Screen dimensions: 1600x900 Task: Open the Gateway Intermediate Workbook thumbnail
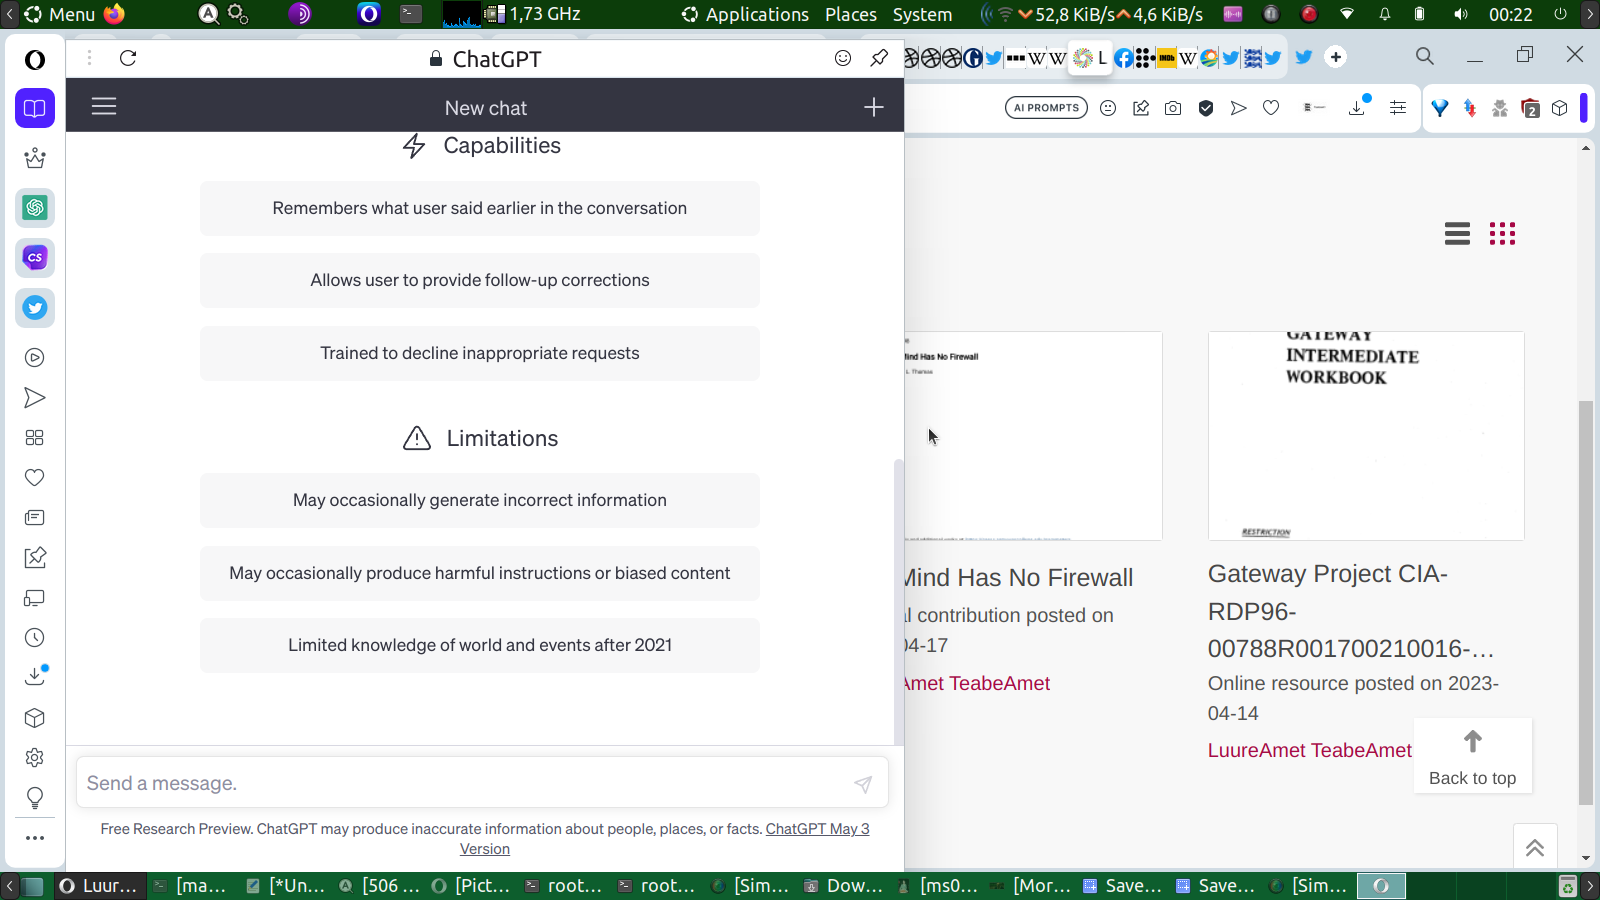click(1366, 436)
